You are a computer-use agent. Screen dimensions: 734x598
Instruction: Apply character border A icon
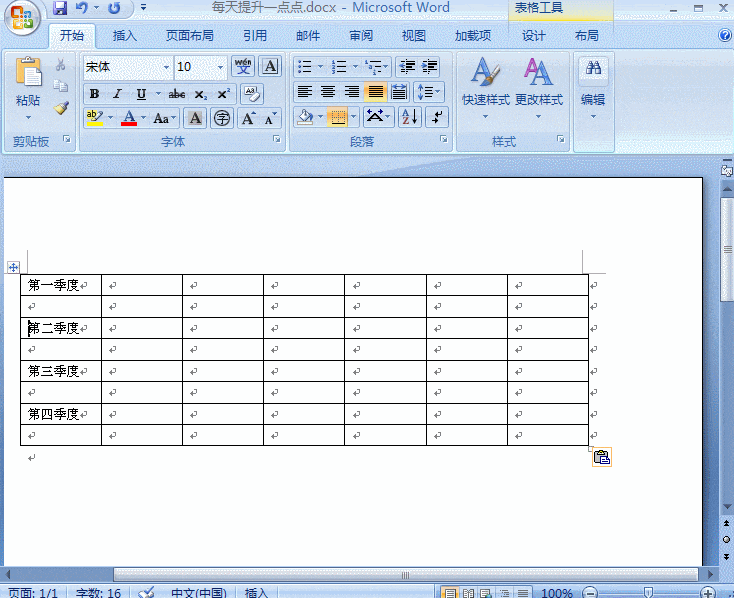270,66
